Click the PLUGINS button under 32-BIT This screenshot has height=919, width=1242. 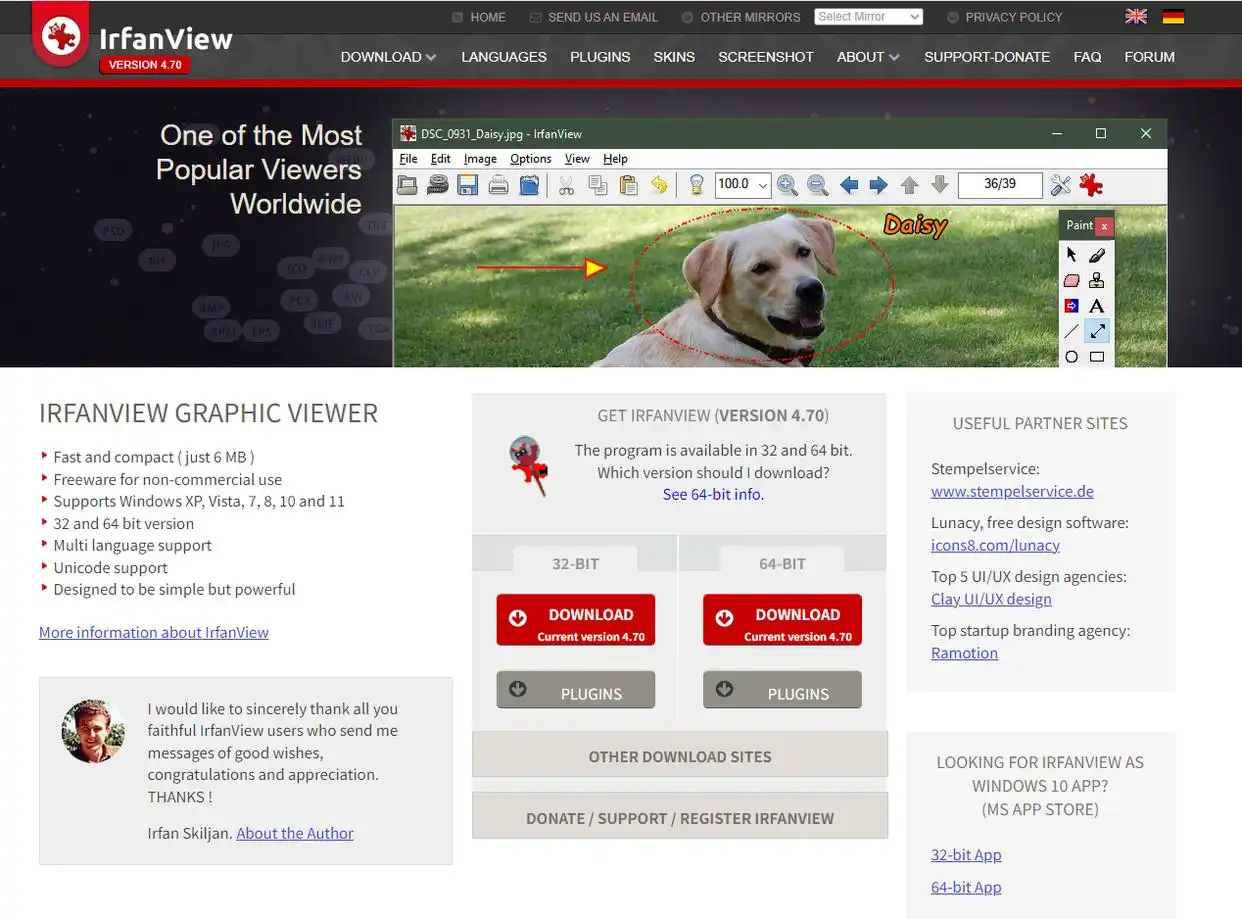[x=576, y=690]
